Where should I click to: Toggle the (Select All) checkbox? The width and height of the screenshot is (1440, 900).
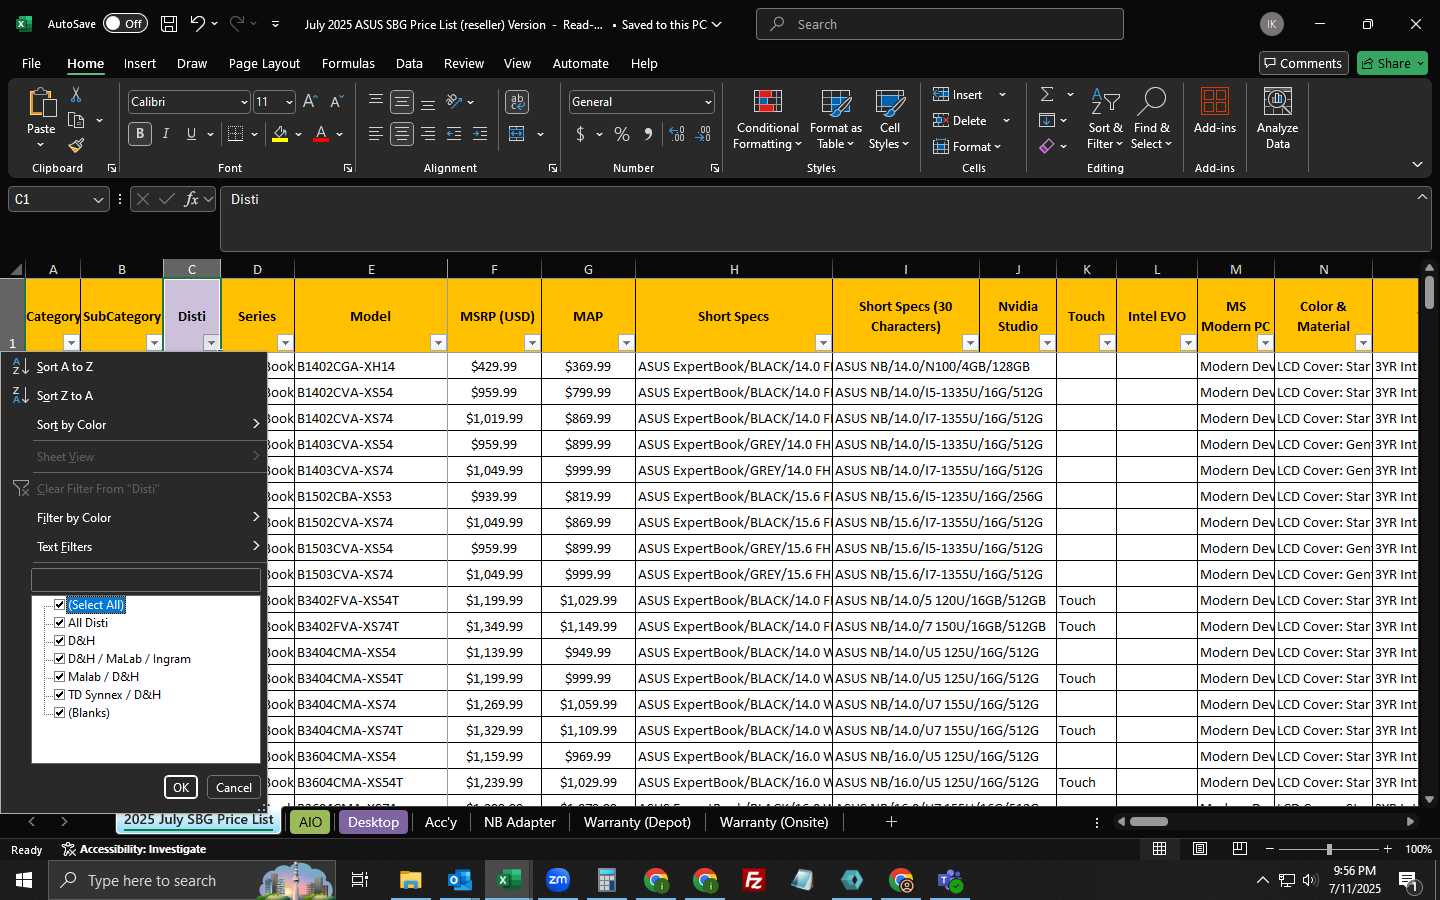point(60,605)
